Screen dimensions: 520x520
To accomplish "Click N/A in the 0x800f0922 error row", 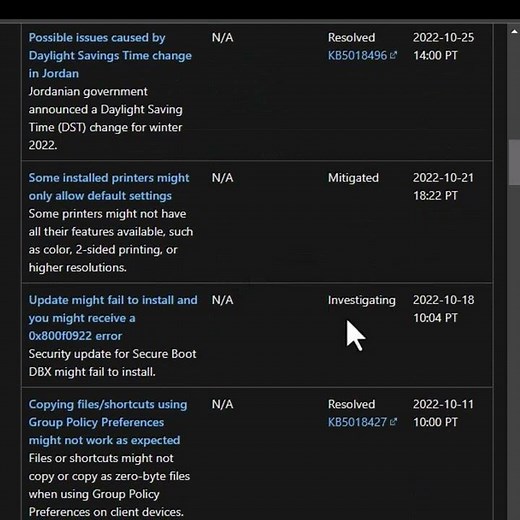I will [222, 300].
